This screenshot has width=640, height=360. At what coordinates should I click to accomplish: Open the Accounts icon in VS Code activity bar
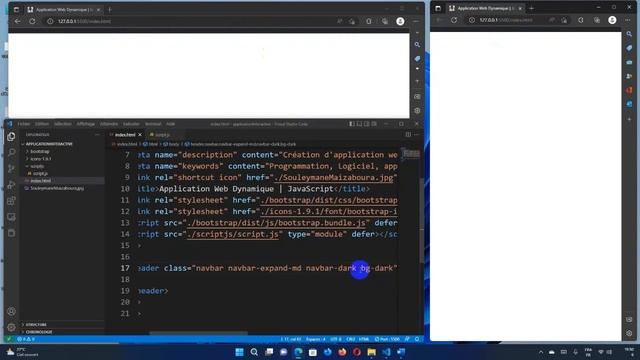pos(11,311)
